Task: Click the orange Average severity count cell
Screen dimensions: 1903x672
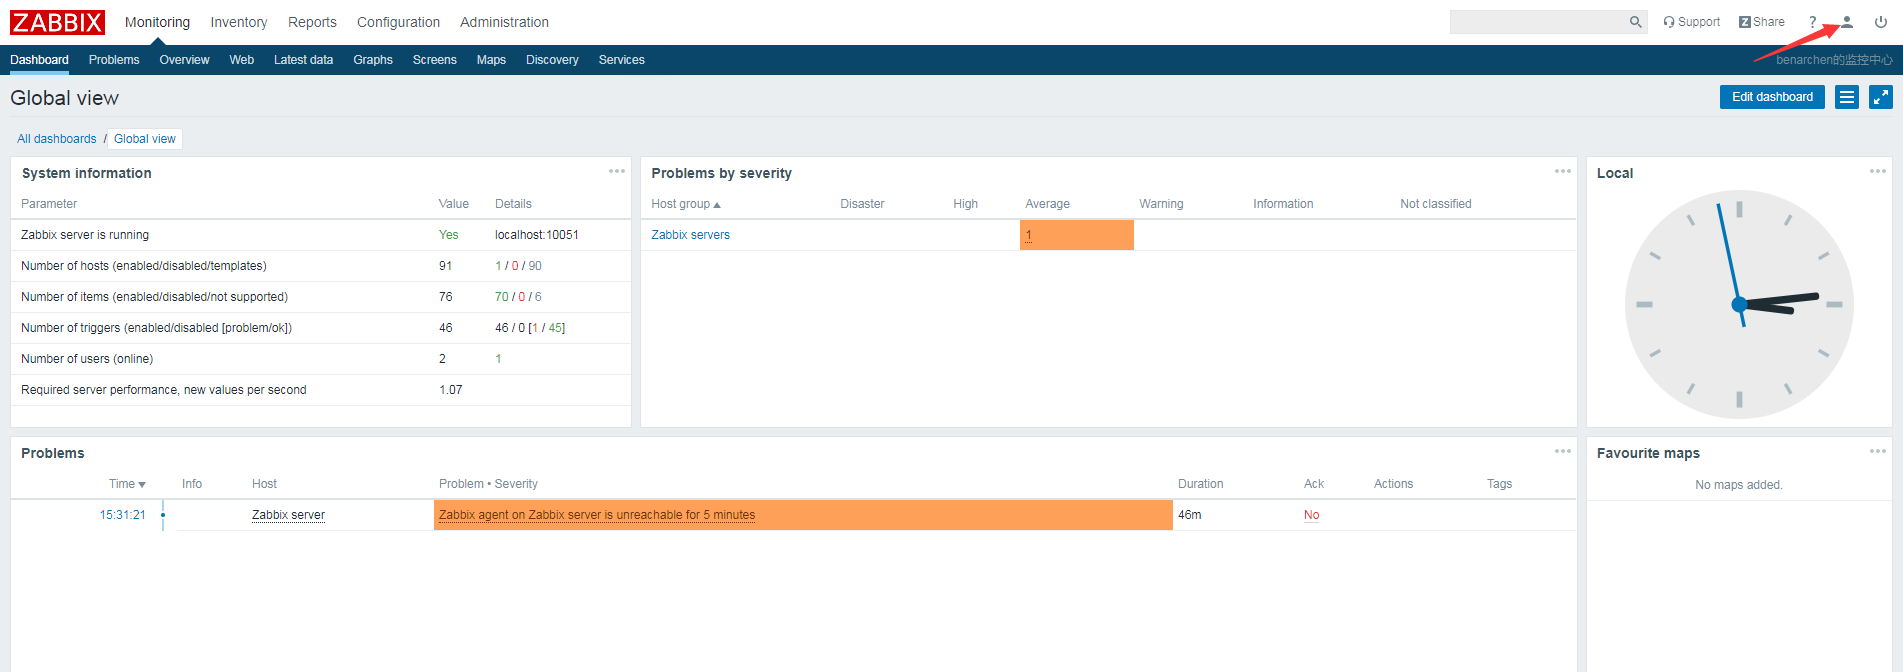Action: [1077, 235]
